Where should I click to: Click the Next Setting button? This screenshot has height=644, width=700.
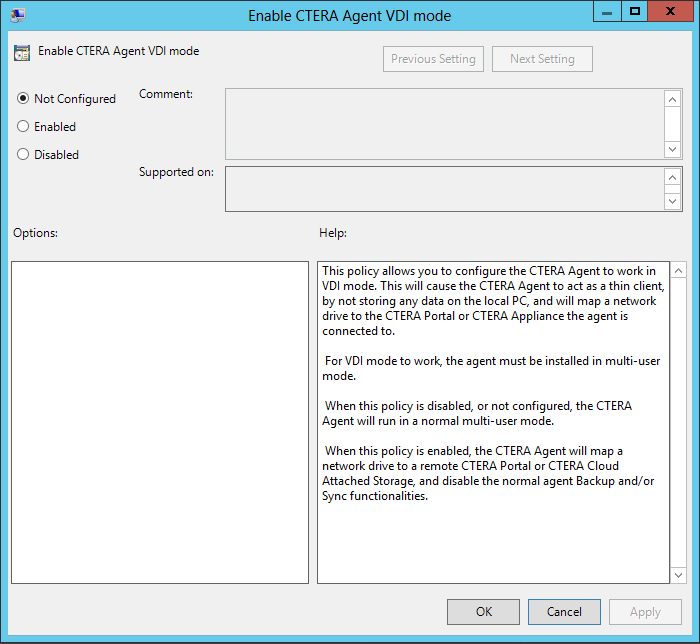pos(542,59)
